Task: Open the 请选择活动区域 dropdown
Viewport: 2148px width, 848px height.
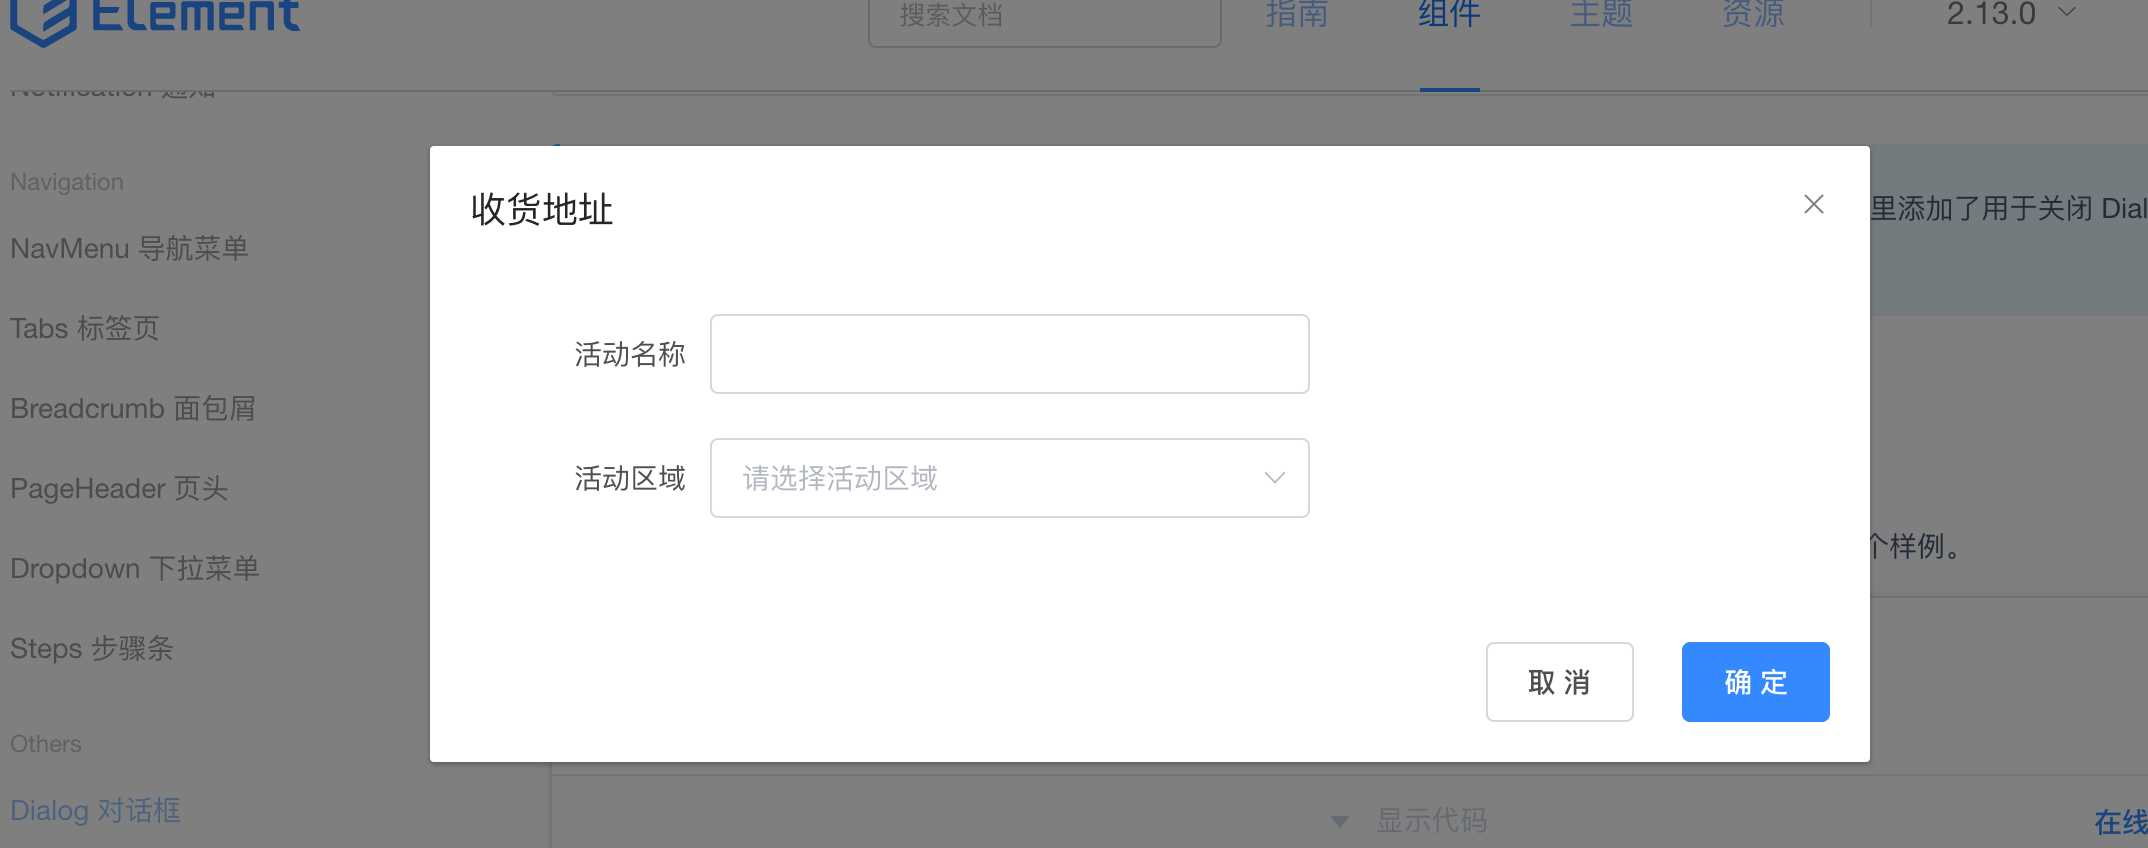Action: click(x=1009, y=478)
